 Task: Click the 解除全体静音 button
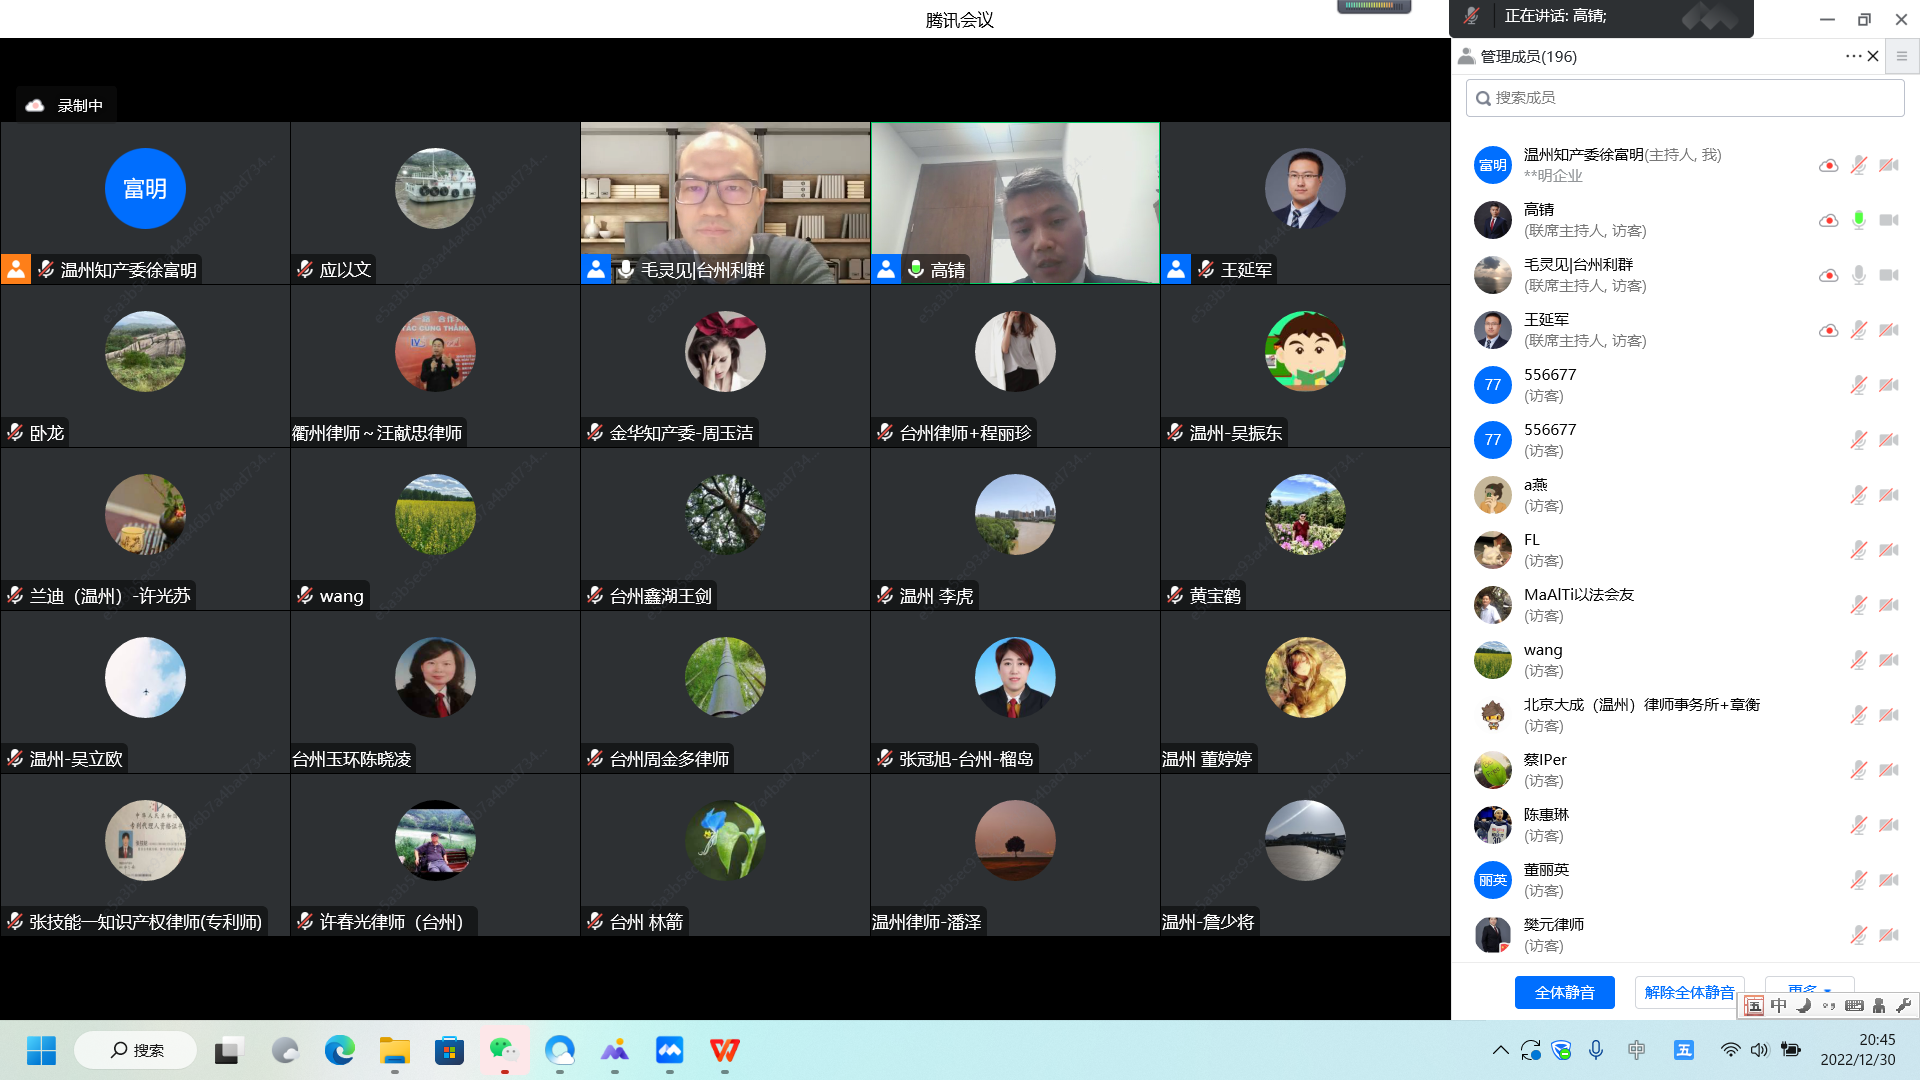(x=1689, y=992)
